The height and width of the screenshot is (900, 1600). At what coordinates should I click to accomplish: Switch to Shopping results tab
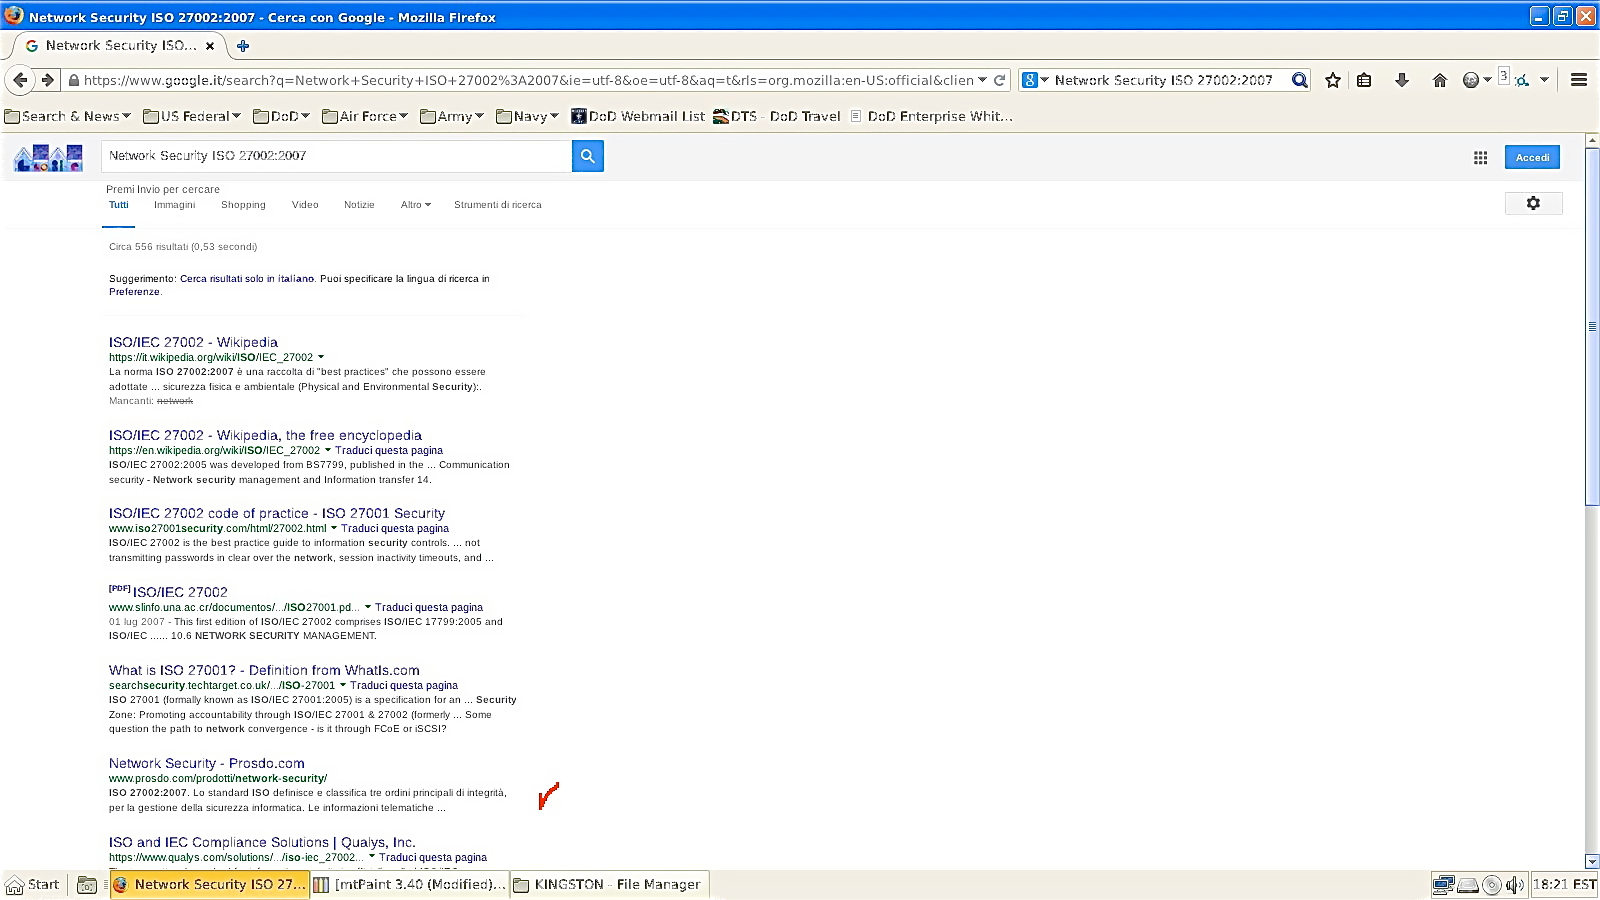243,205
